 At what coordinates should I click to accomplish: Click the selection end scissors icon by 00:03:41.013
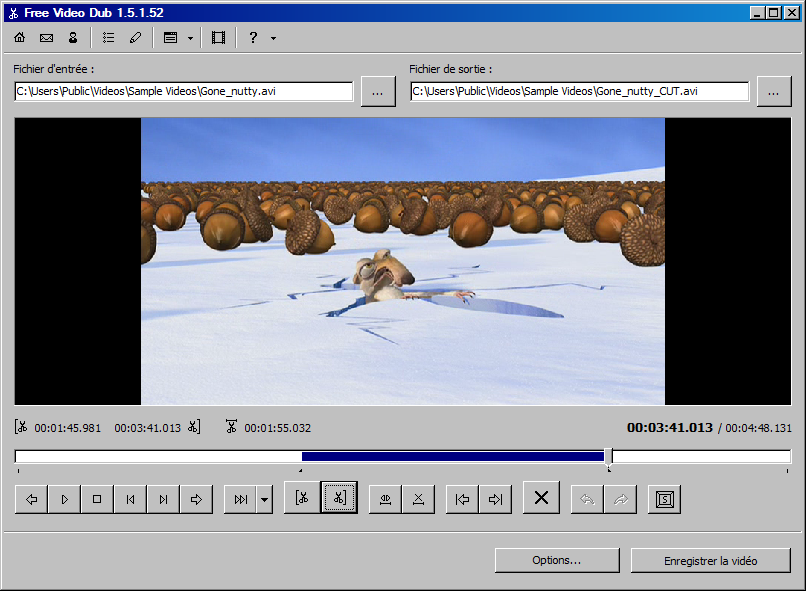(193, 427)
